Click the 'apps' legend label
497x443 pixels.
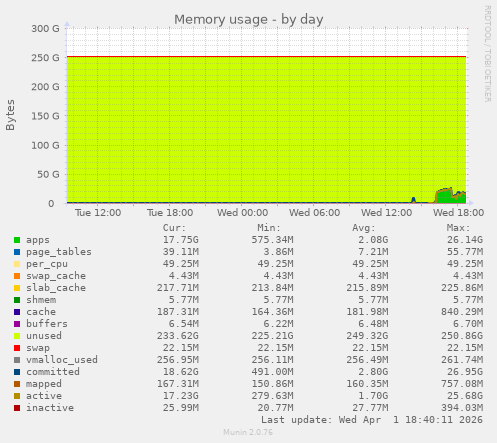point(38,240)
